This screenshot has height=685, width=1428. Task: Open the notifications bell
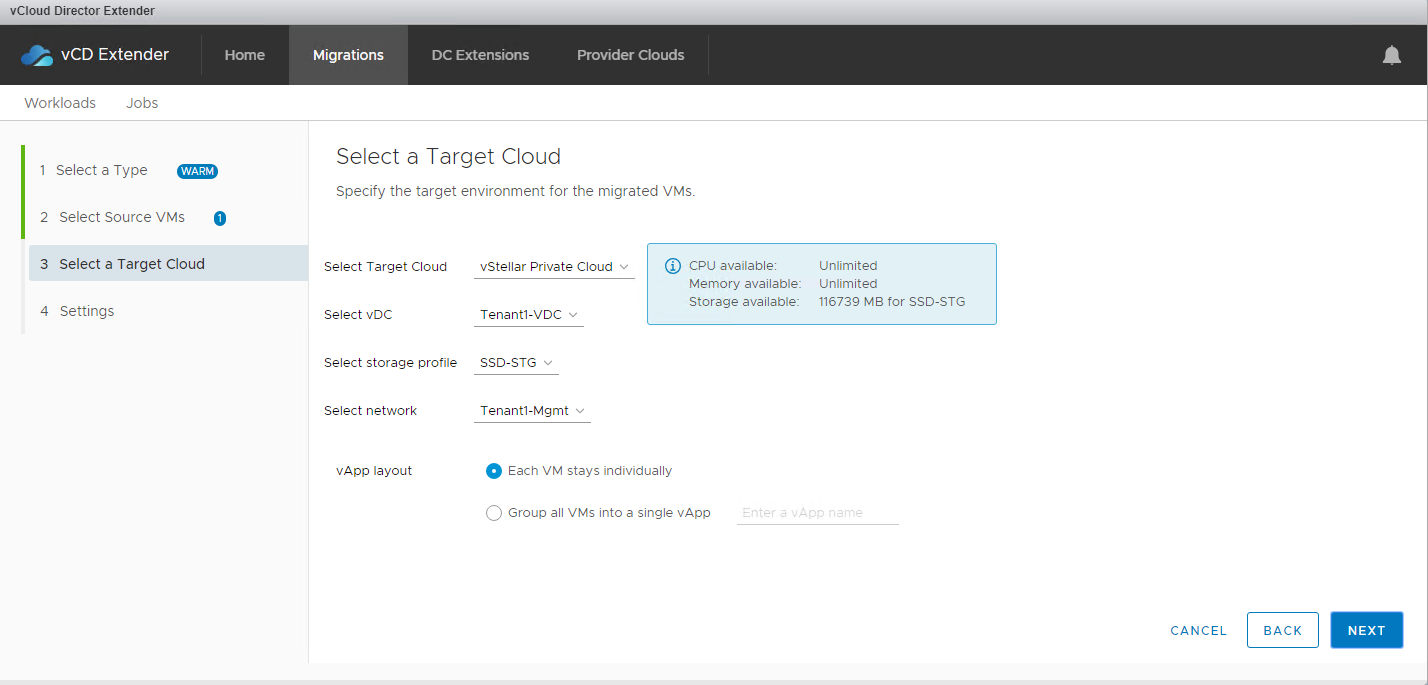coord(1391,55)
